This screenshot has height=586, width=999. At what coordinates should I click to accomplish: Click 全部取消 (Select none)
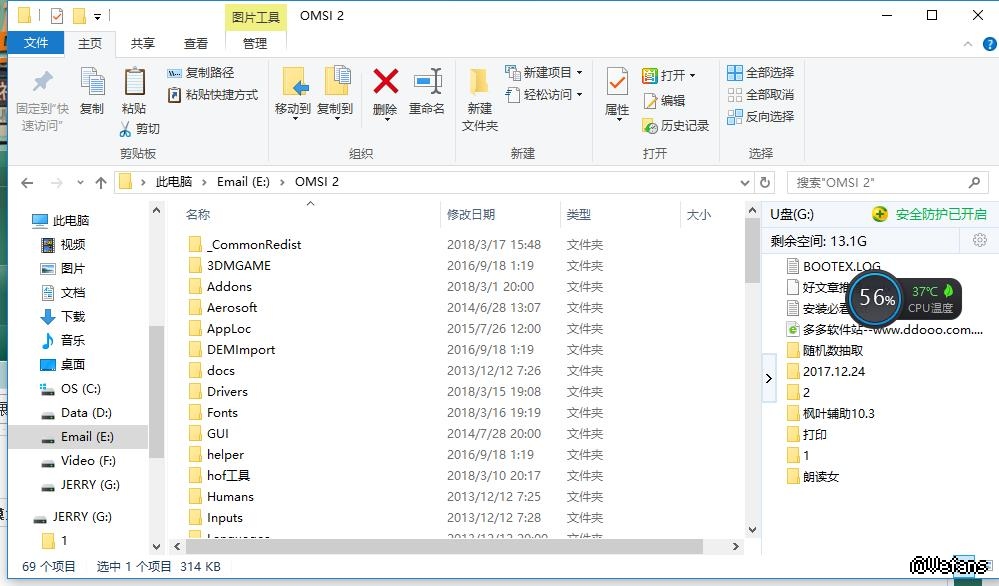(x=761, y=95)
